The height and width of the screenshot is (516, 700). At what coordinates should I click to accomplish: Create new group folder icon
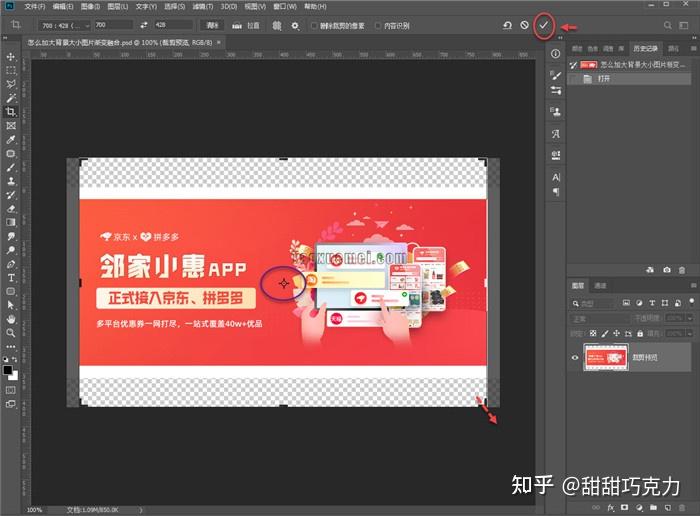[653, 508]
